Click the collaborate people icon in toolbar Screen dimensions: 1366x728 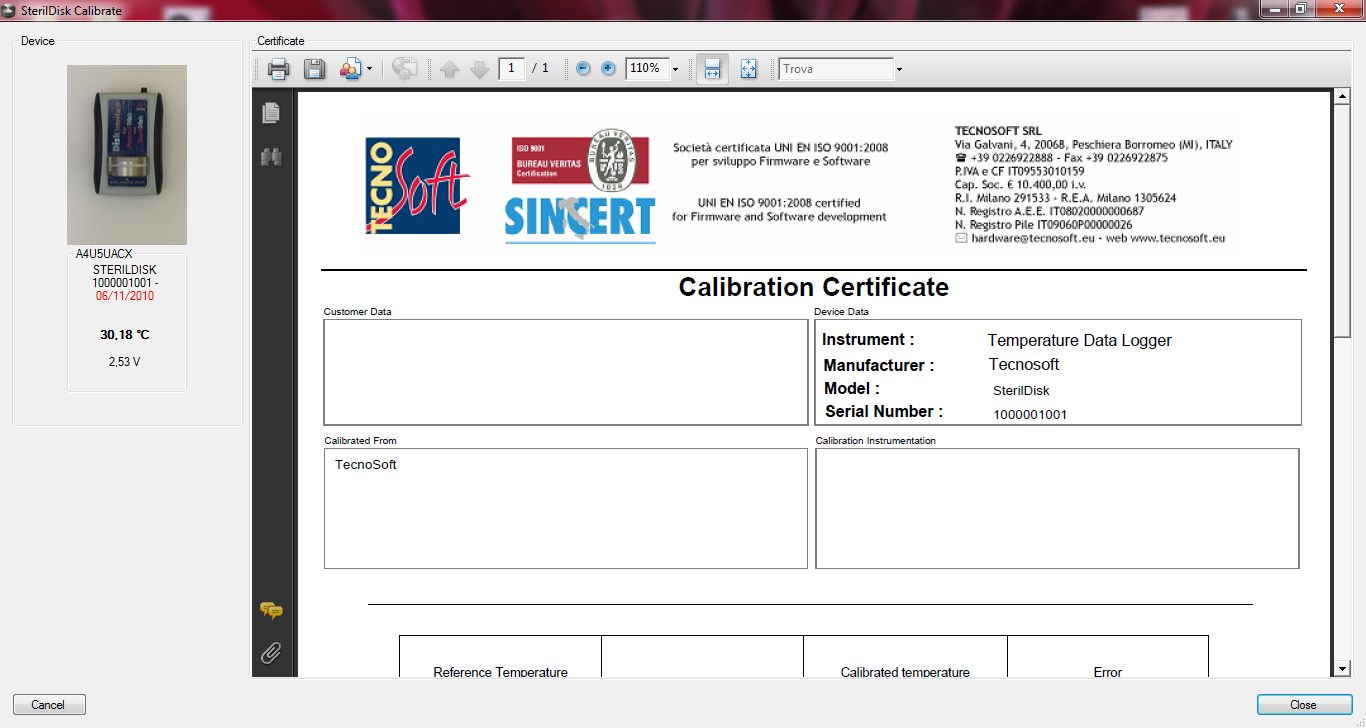(x=350, y=69)
